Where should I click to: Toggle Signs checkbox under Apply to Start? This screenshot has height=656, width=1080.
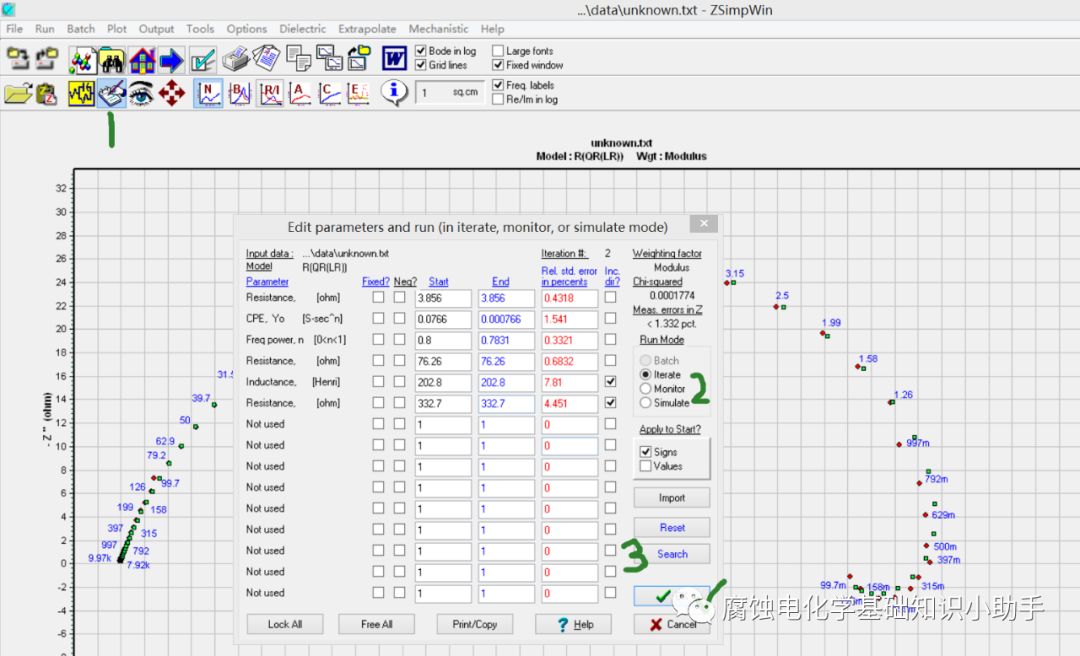[x=645, y=452]
